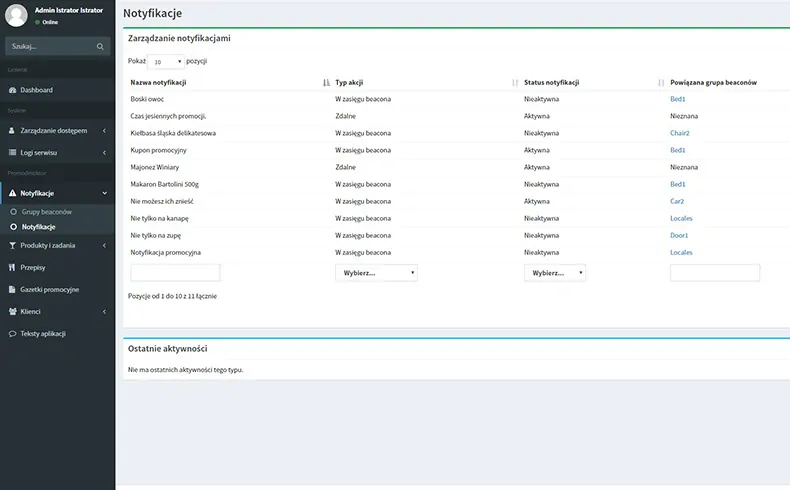Open the Logi serwisu menu
This screenshot has height=490, width=790.
(58, 152)
